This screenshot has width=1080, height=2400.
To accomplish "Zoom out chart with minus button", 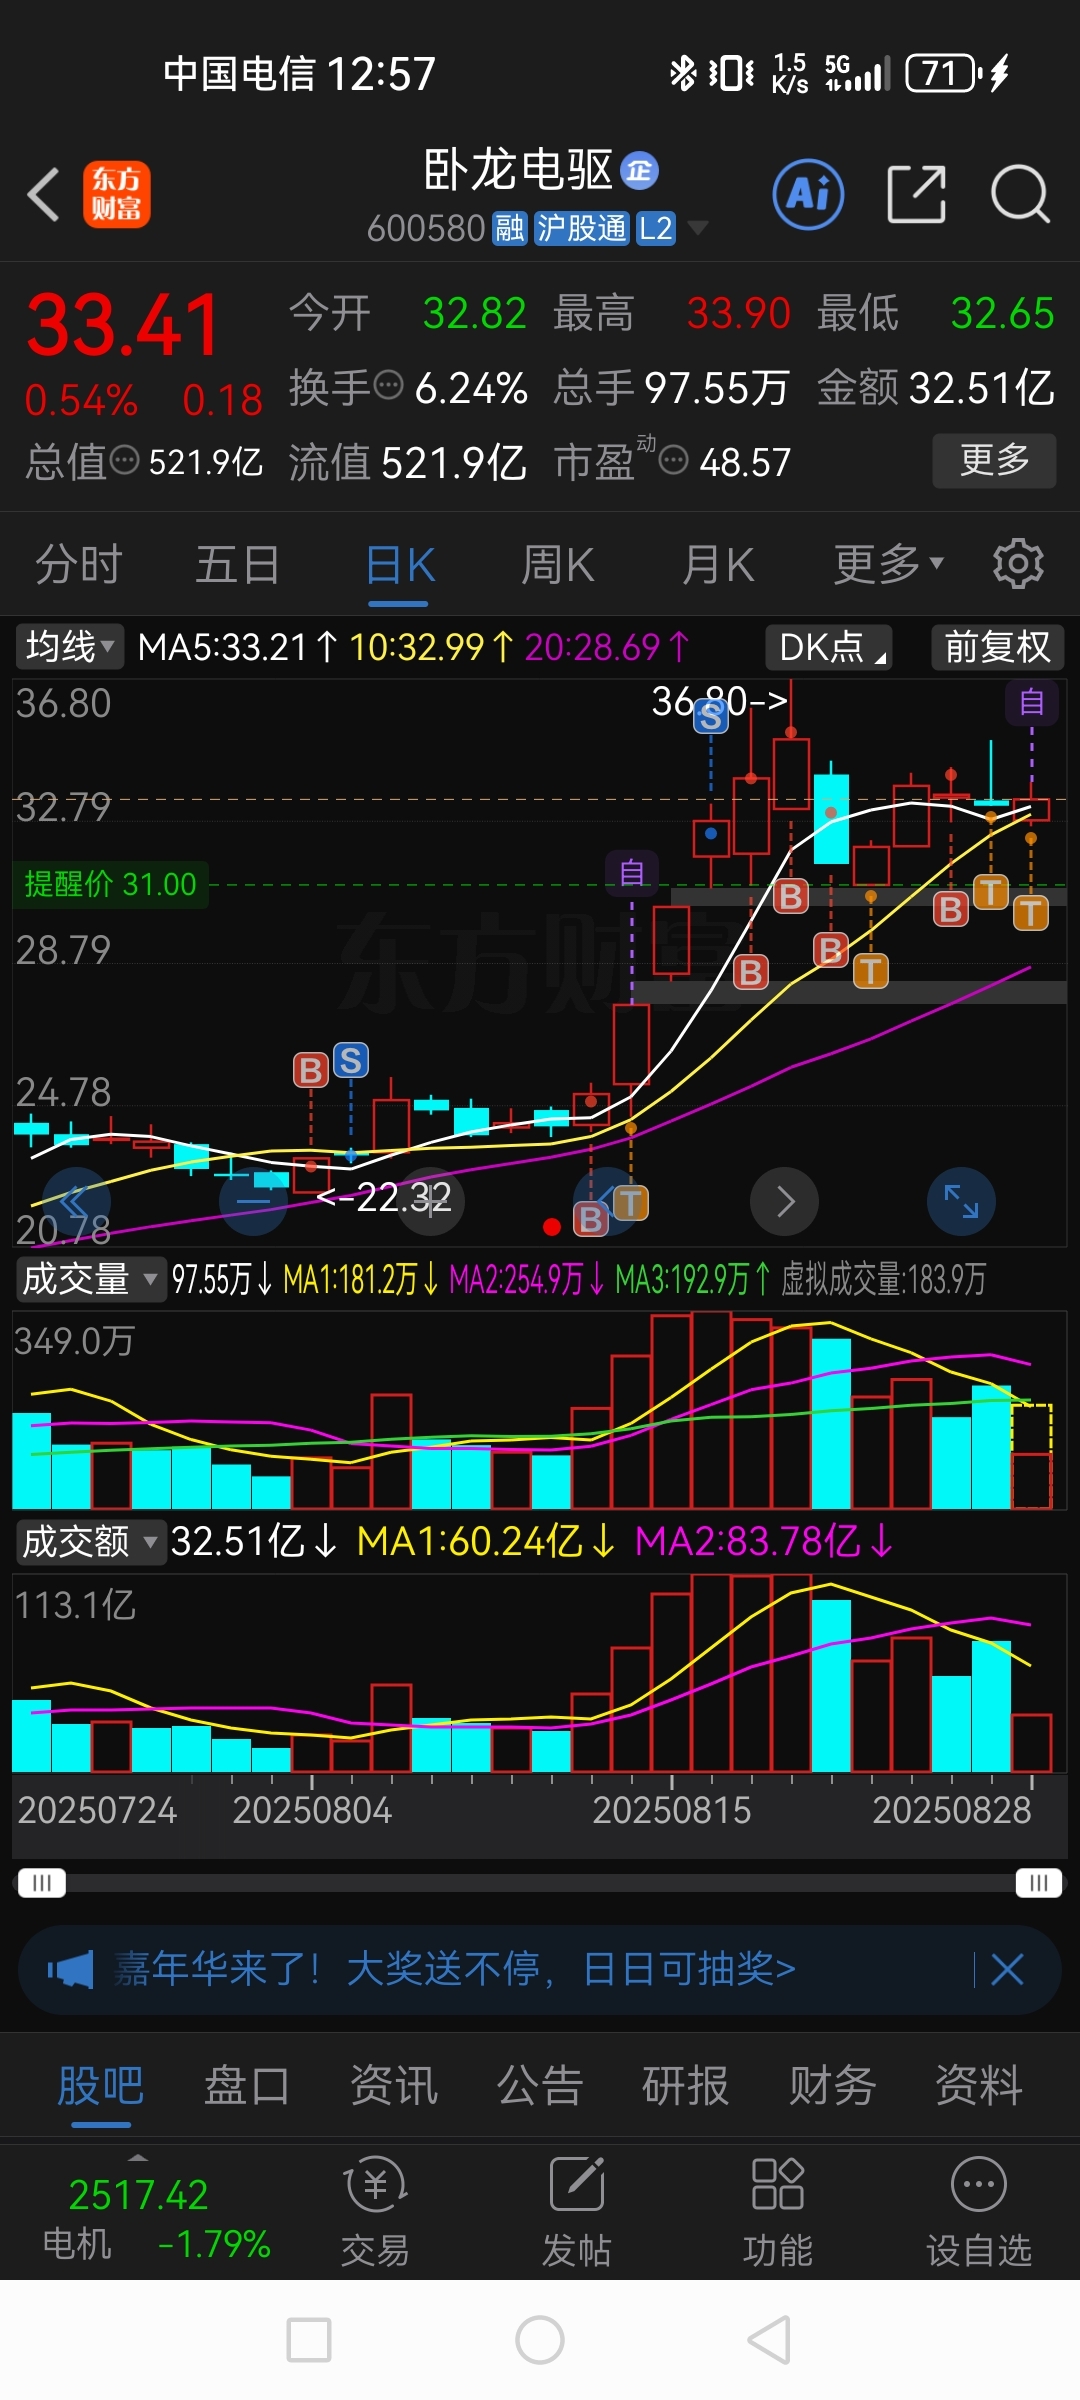I will pyautogui.click(x=253, y=1200).
